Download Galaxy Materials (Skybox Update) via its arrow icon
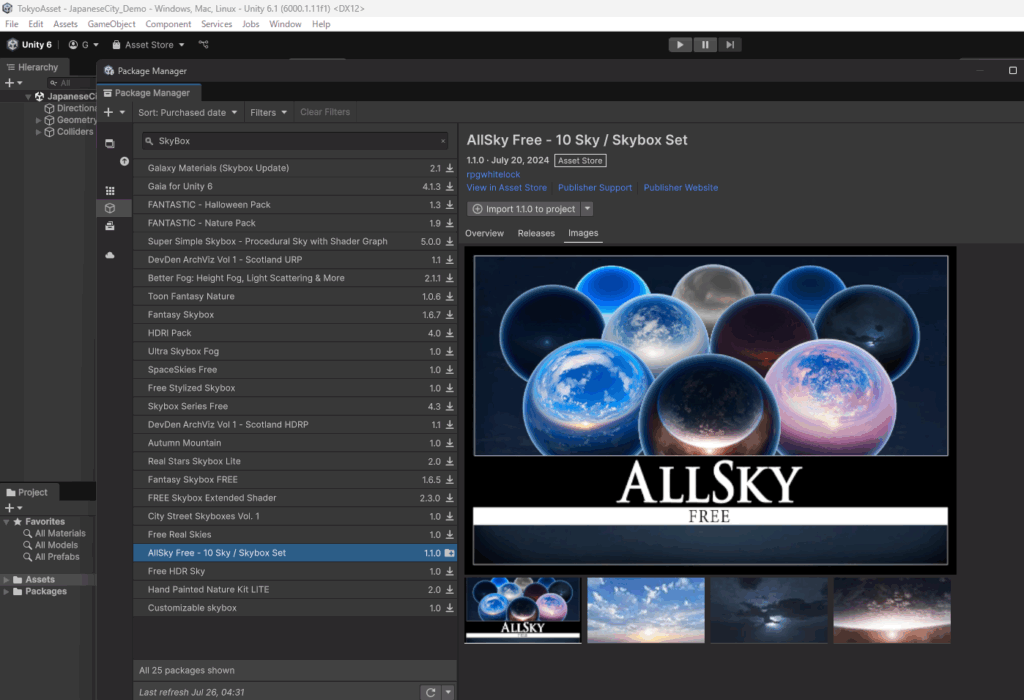This screenshot has width=1024, height=700. (x=449, y=168)
